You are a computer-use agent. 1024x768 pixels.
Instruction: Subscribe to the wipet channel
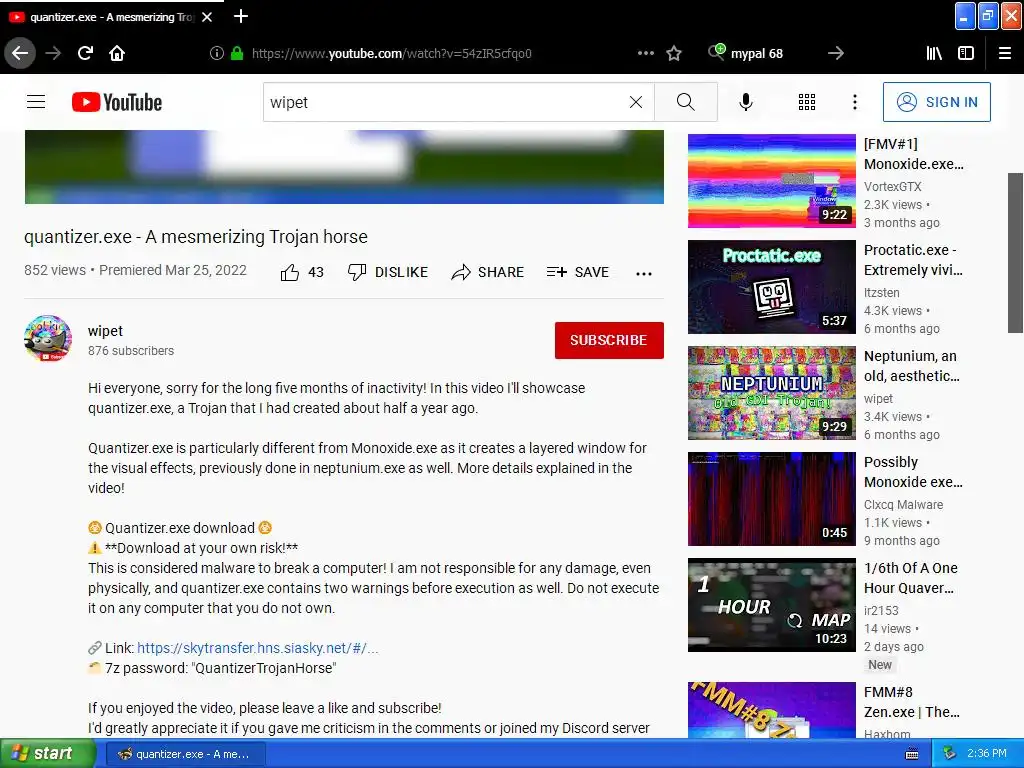pos(609,340)
